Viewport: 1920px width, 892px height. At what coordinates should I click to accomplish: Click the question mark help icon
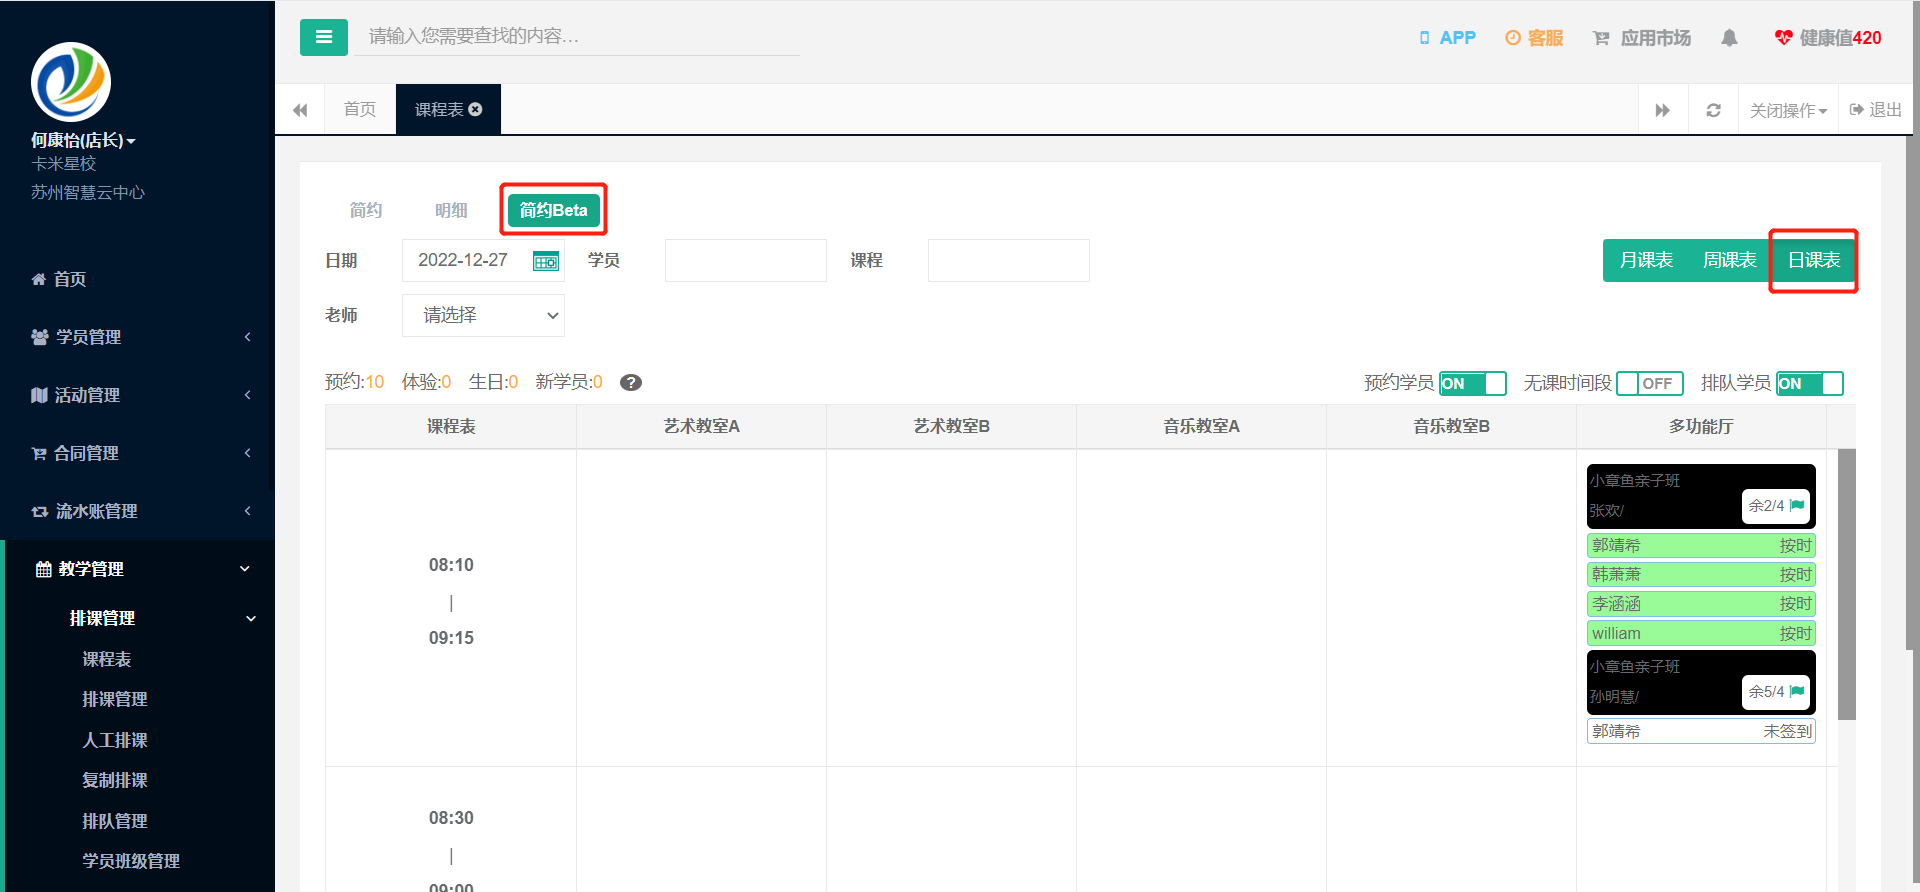(631, 382)
